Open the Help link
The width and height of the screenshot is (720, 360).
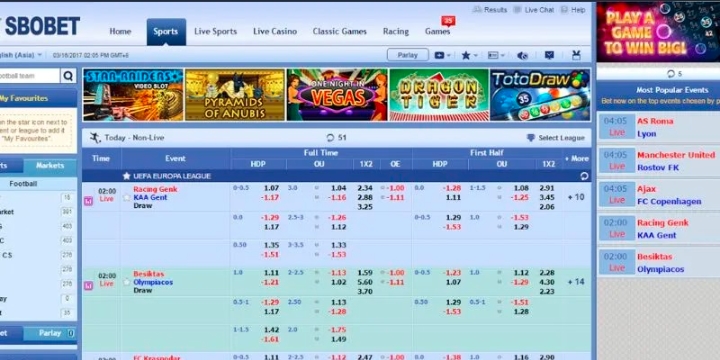(578, 10)
